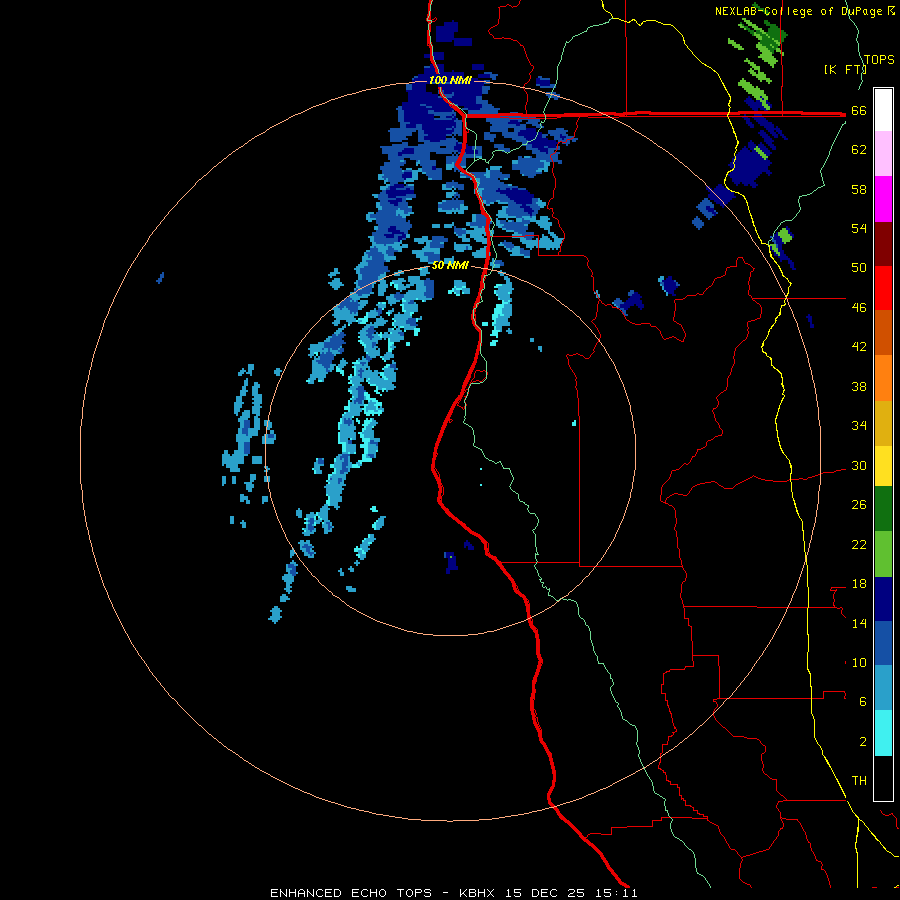The image size is (900, 900).
Task: Click the legend value 58
Action: (x=859, y=189)
